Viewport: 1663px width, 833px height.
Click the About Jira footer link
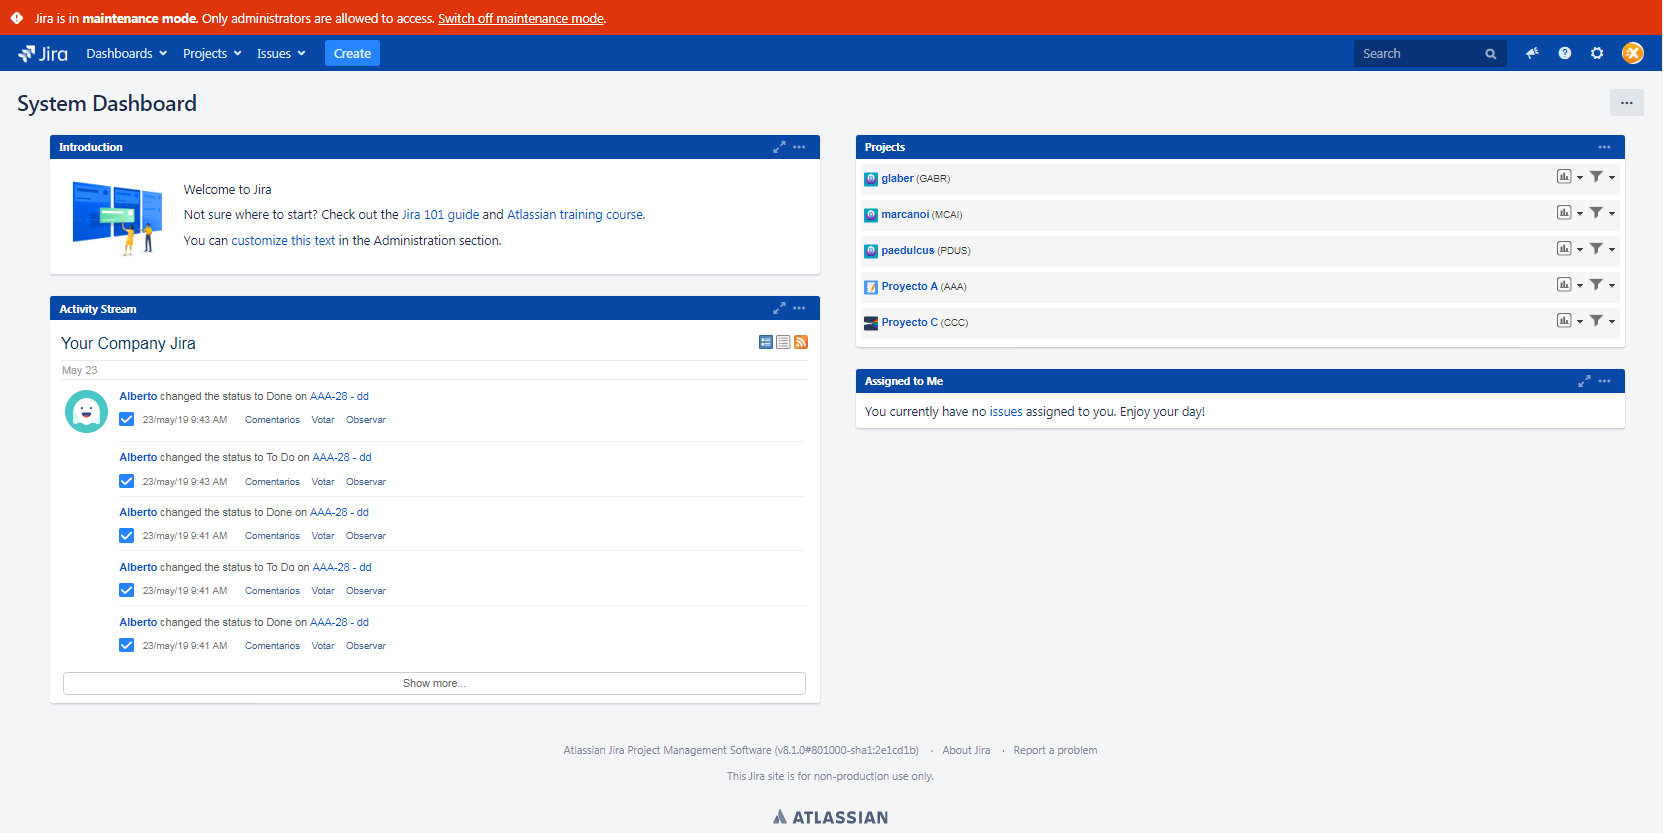click(966, 750)
